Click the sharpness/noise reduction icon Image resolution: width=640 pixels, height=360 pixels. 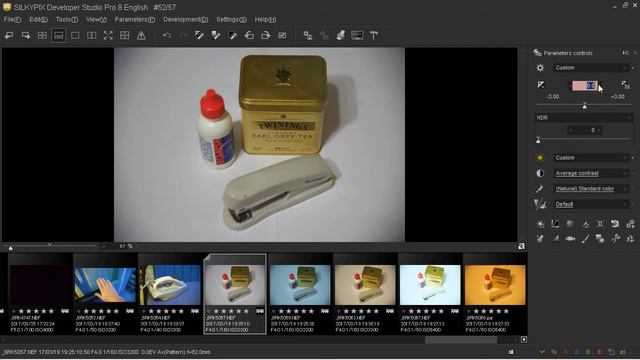pyautogui.click(x=540, y=204)
